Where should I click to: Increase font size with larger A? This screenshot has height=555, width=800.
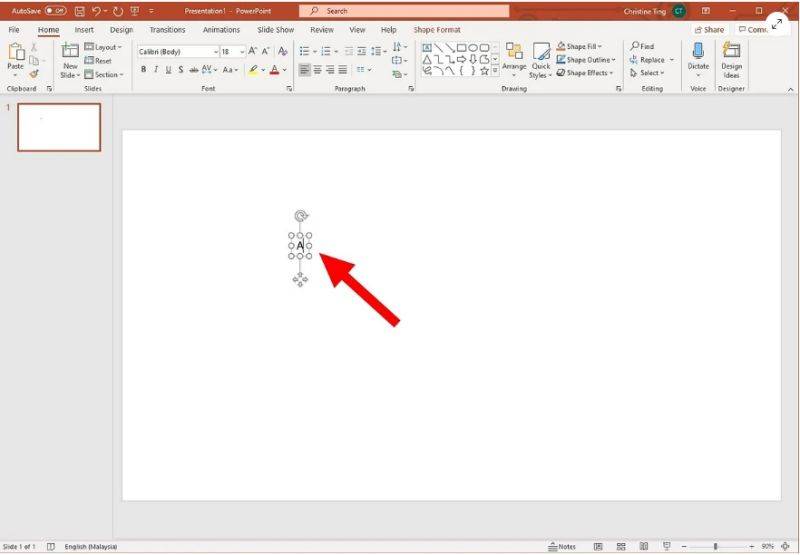pos(253,51)
